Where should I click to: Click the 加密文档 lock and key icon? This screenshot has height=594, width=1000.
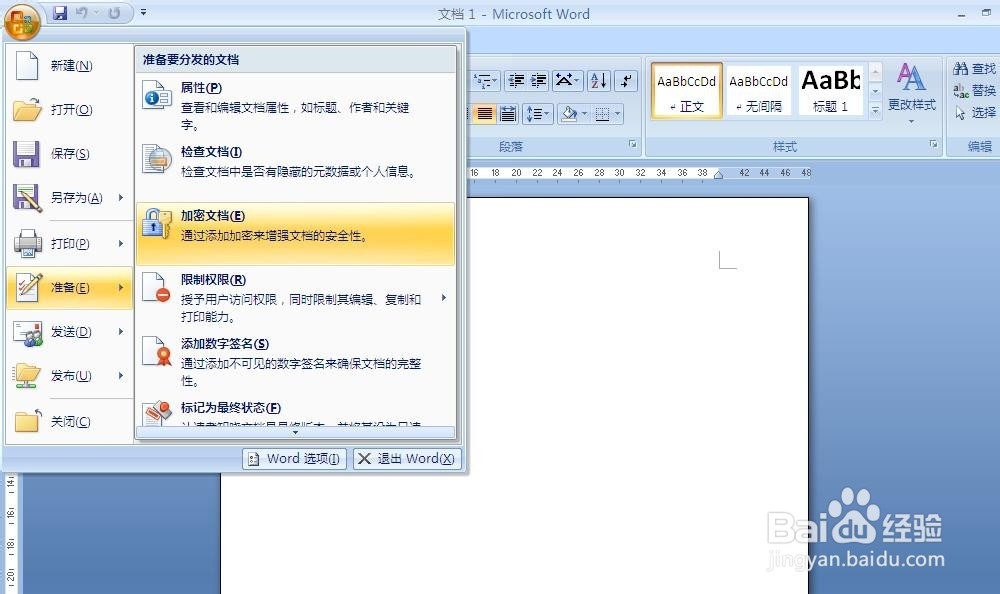coord(157,223)
